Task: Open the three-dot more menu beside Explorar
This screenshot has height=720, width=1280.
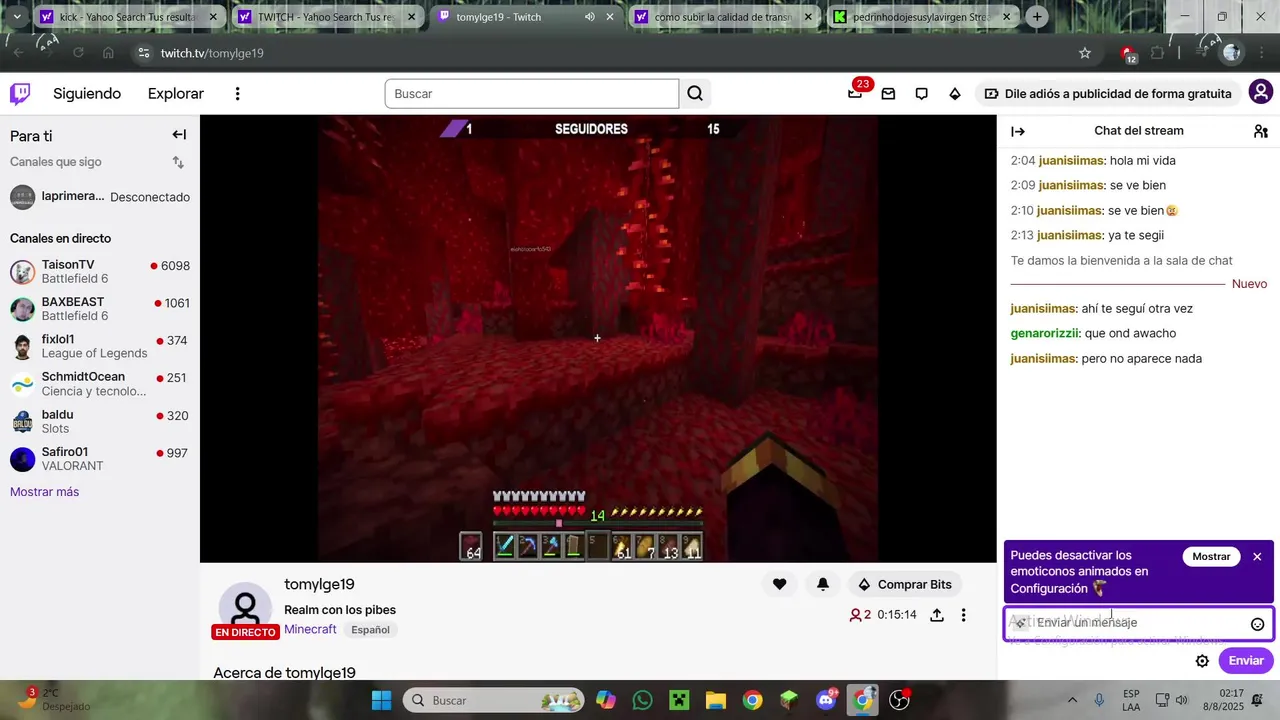Action: coord(237,94)
